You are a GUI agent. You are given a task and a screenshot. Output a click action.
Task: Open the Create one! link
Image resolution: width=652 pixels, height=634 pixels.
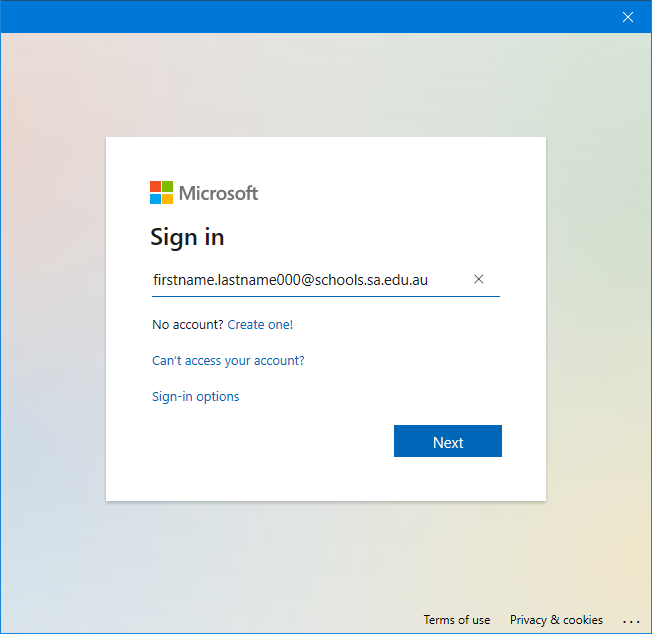[260, 324]
